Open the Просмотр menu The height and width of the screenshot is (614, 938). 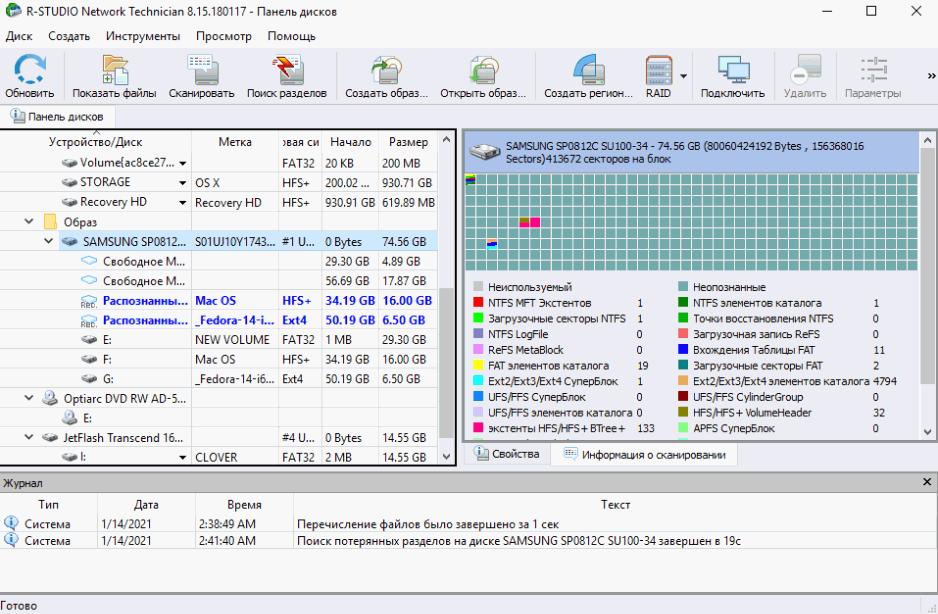[224, 36]
